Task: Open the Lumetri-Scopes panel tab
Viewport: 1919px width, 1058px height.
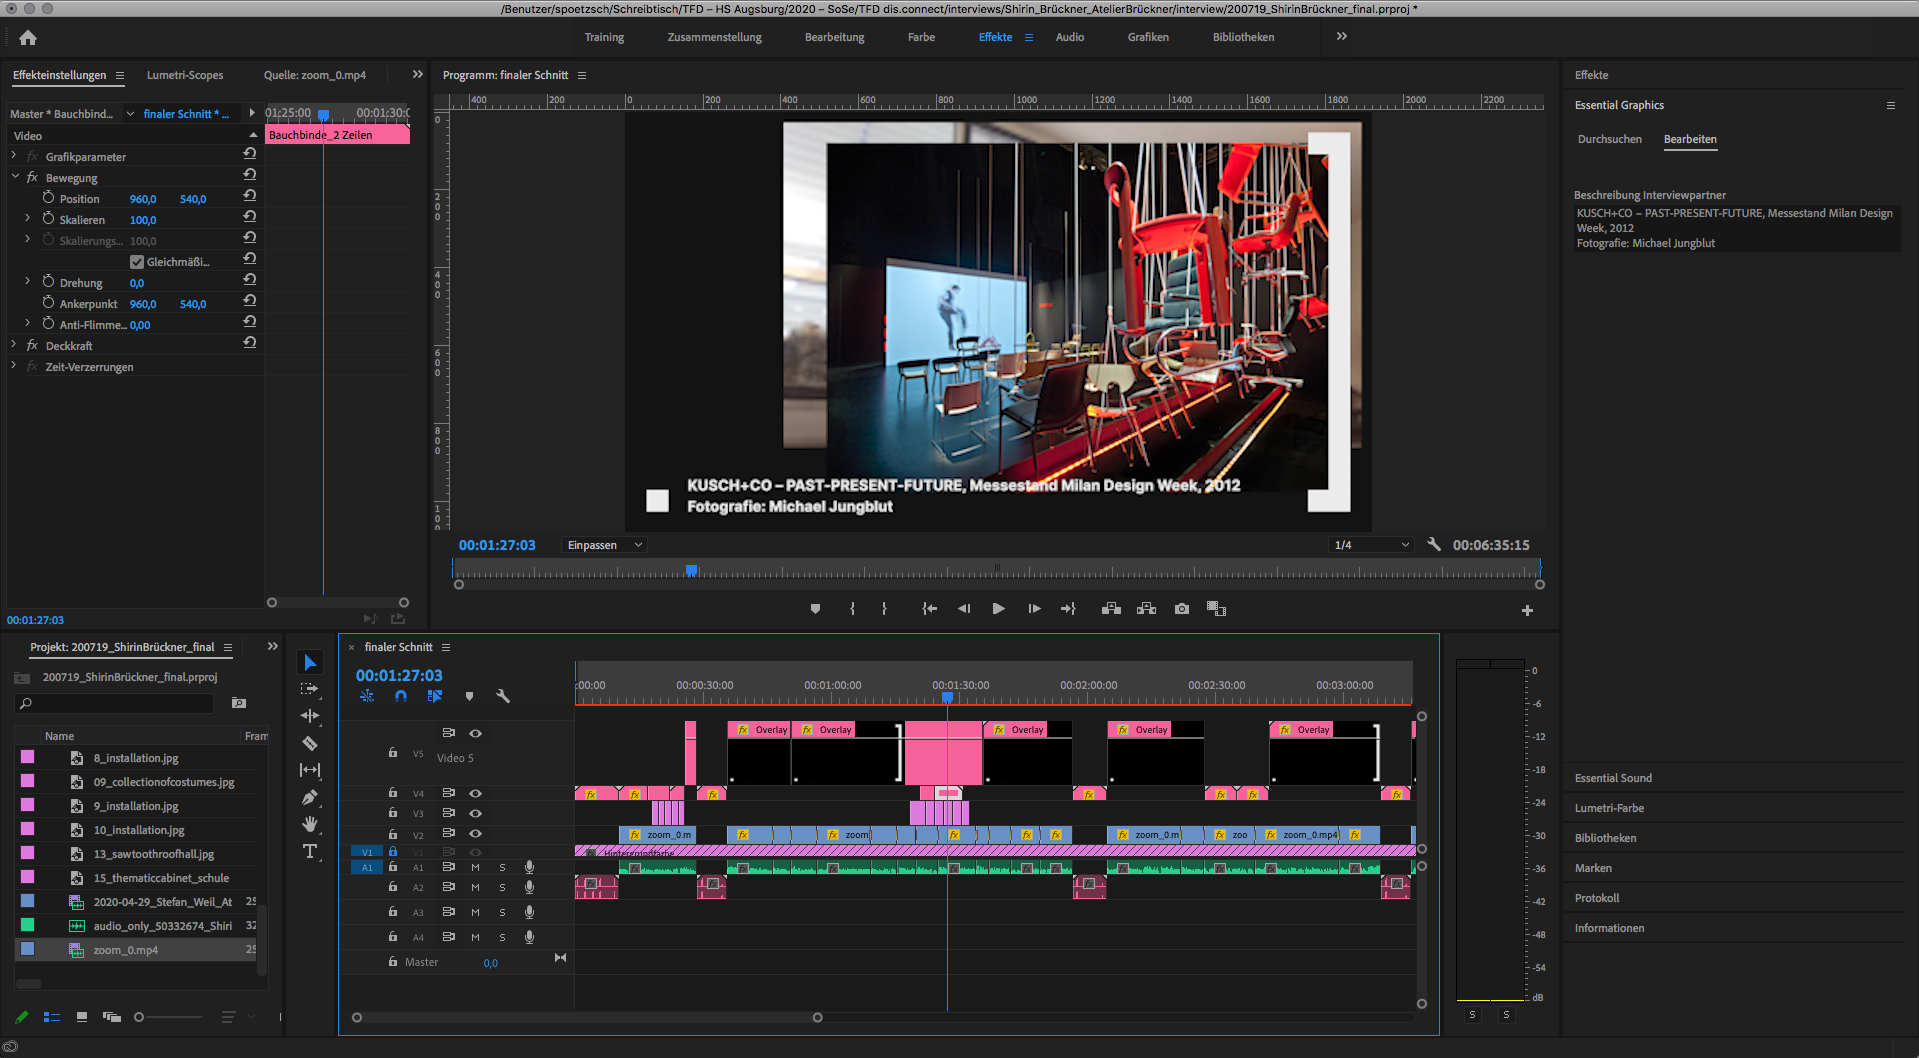Action: [185, 75]
